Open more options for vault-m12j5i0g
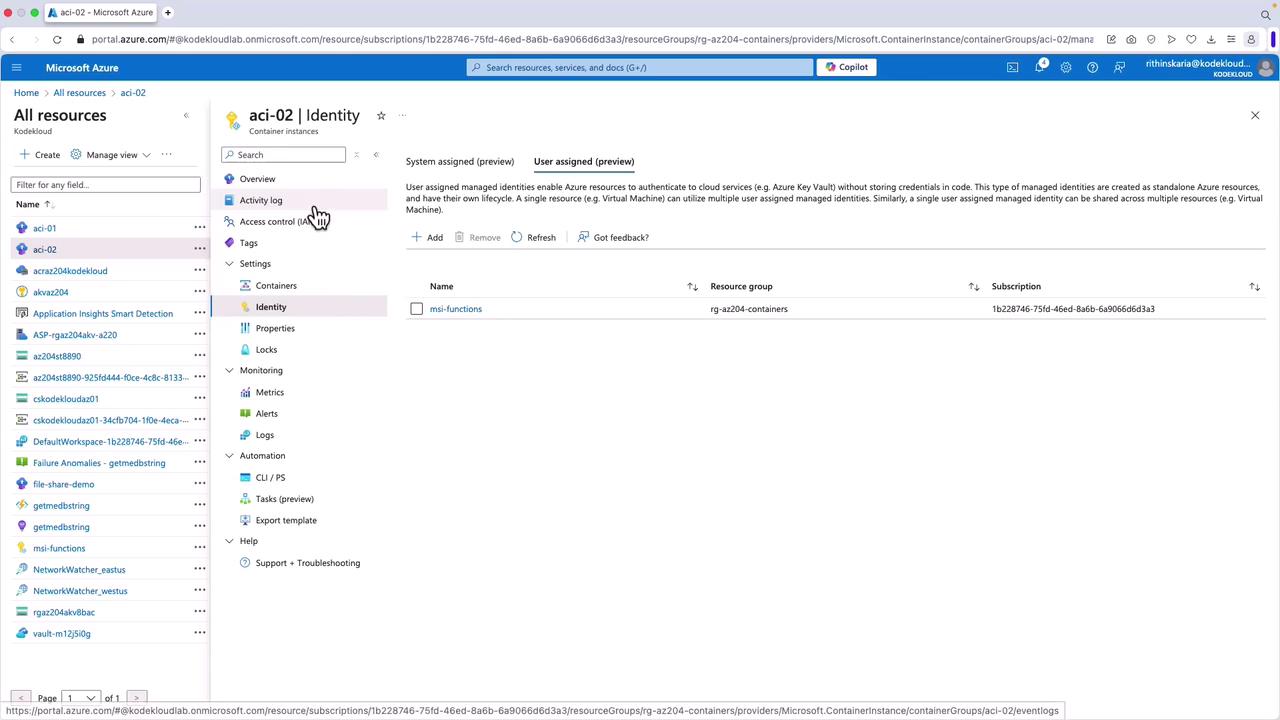This screenshot has width=1280, height=720. coord(200,633)
